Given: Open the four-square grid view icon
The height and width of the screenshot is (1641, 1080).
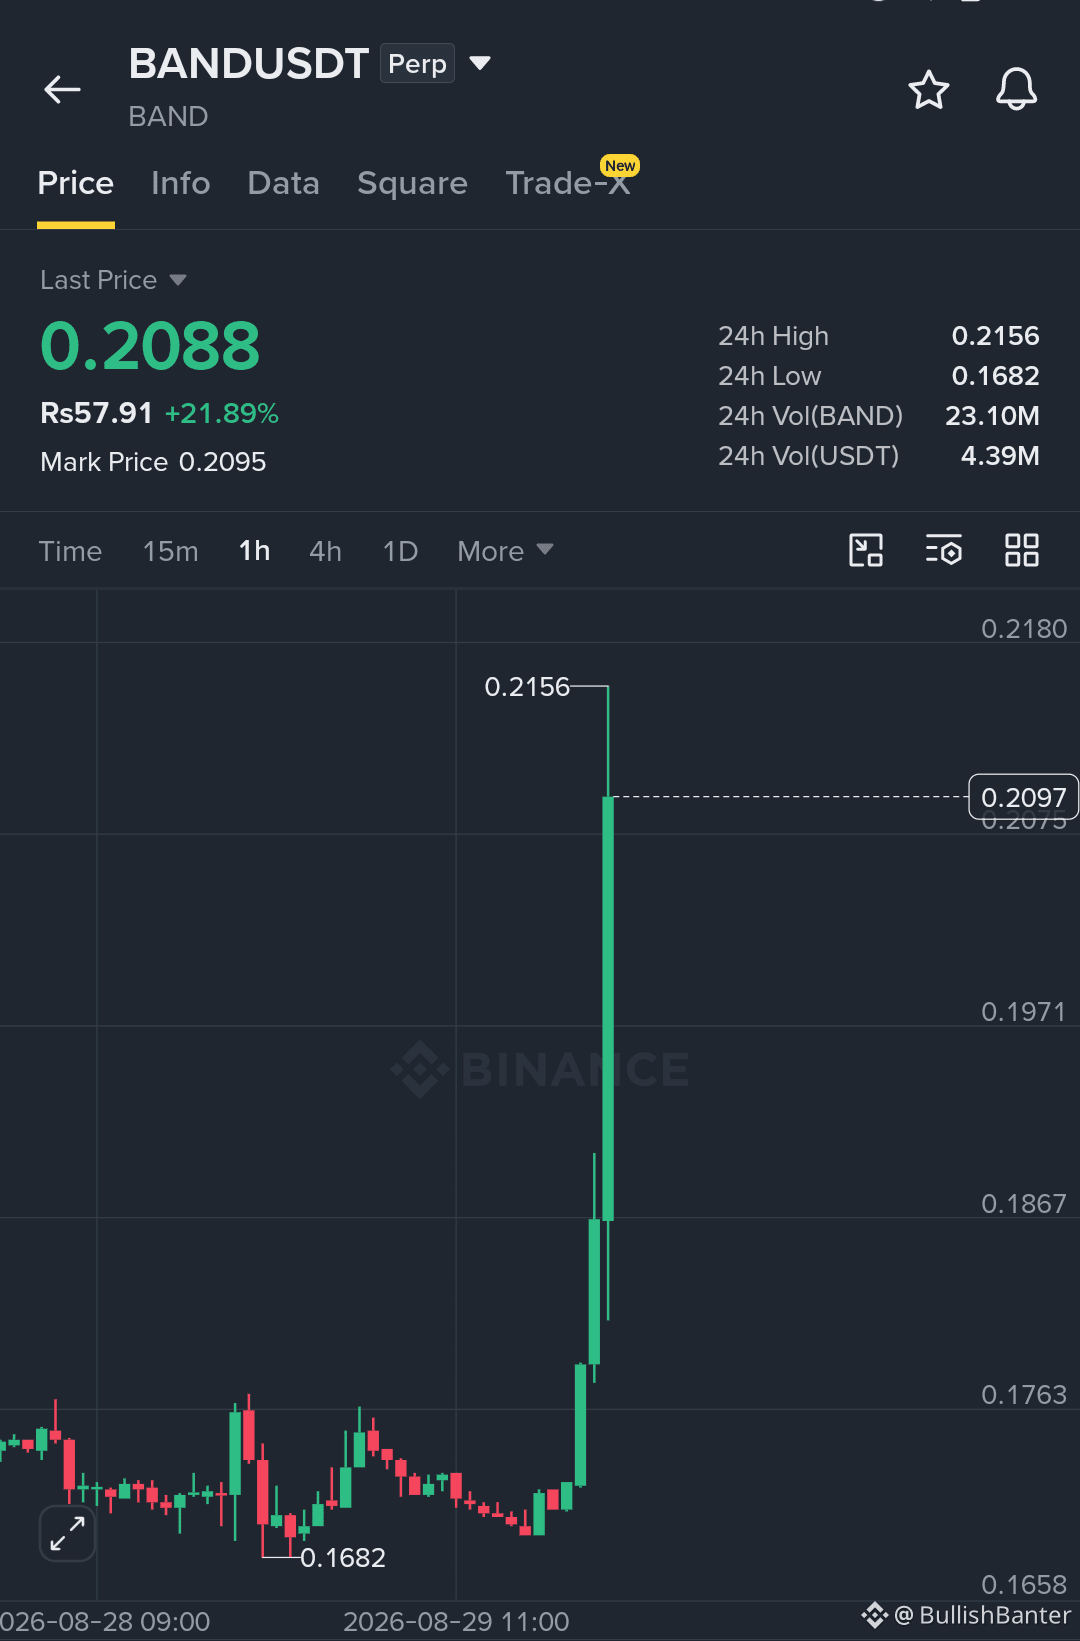Looking at the screenshot, I should click(x=1022, y=550).
